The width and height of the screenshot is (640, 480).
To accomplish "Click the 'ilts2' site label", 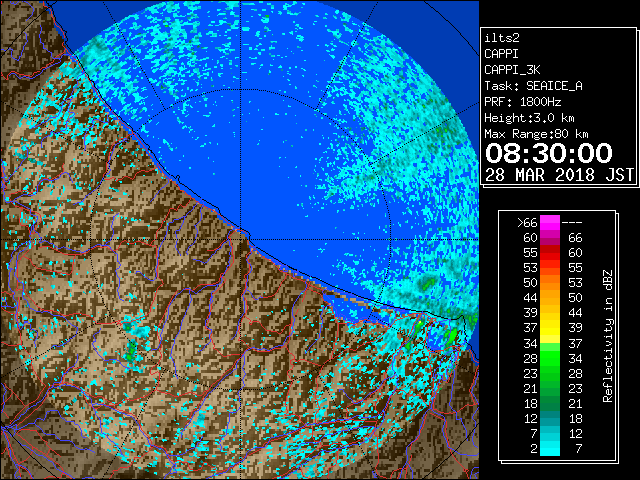I will coord(502,38).
